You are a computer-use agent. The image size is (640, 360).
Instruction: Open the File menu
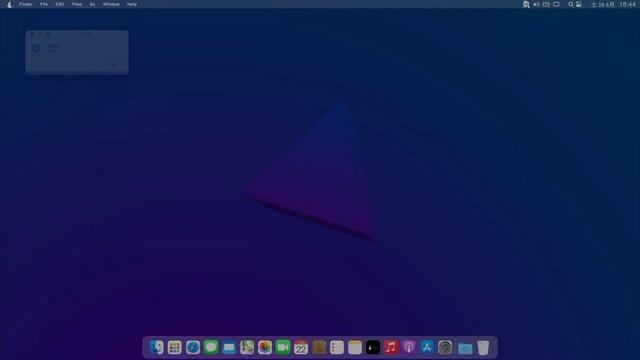point(44,4)
